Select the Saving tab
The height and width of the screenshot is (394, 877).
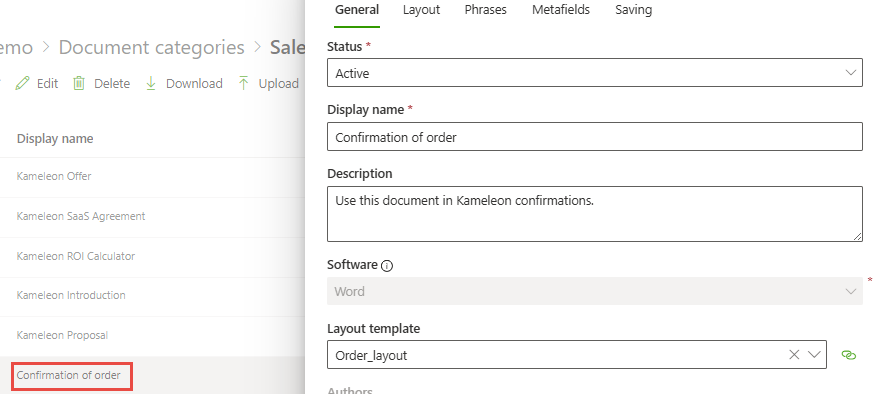click(633, 10)
